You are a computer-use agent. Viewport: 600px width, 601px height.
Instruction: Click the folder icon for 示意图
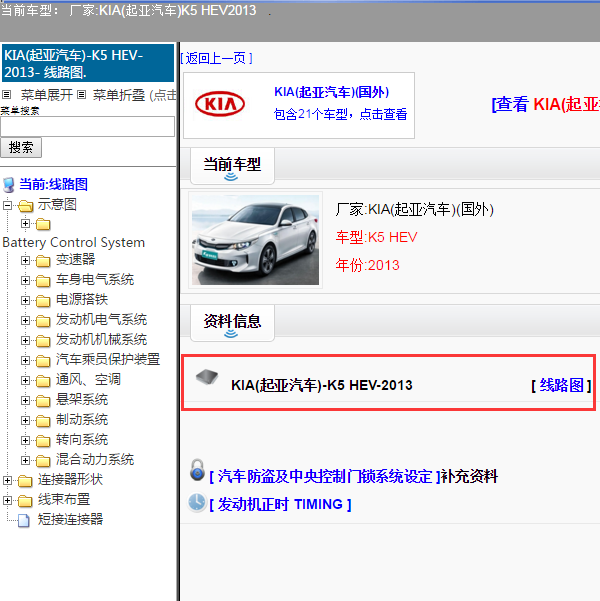[x=25, y=205]
